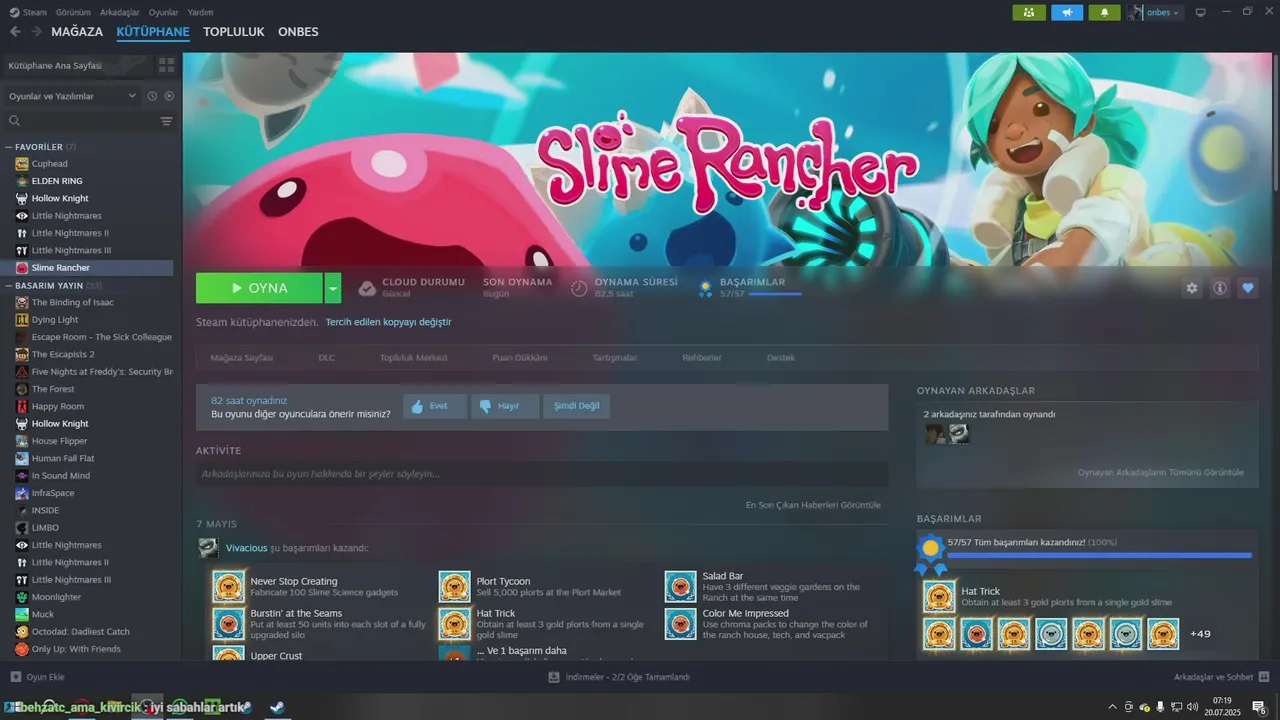Open the Görünüm menu
Viewport: 1280px width, 720px height.
[x=73, y=12]
